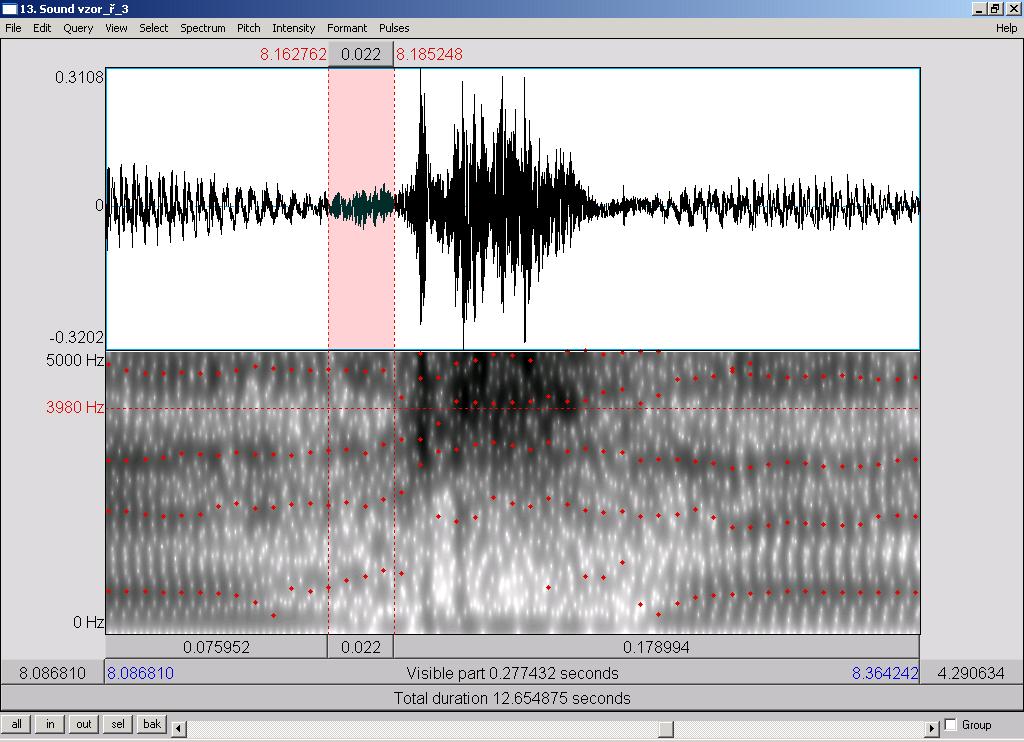The height and width of the screenshot is (742, 1024).
Task: Minimize the Sound editor window
Action: (978, 8)
